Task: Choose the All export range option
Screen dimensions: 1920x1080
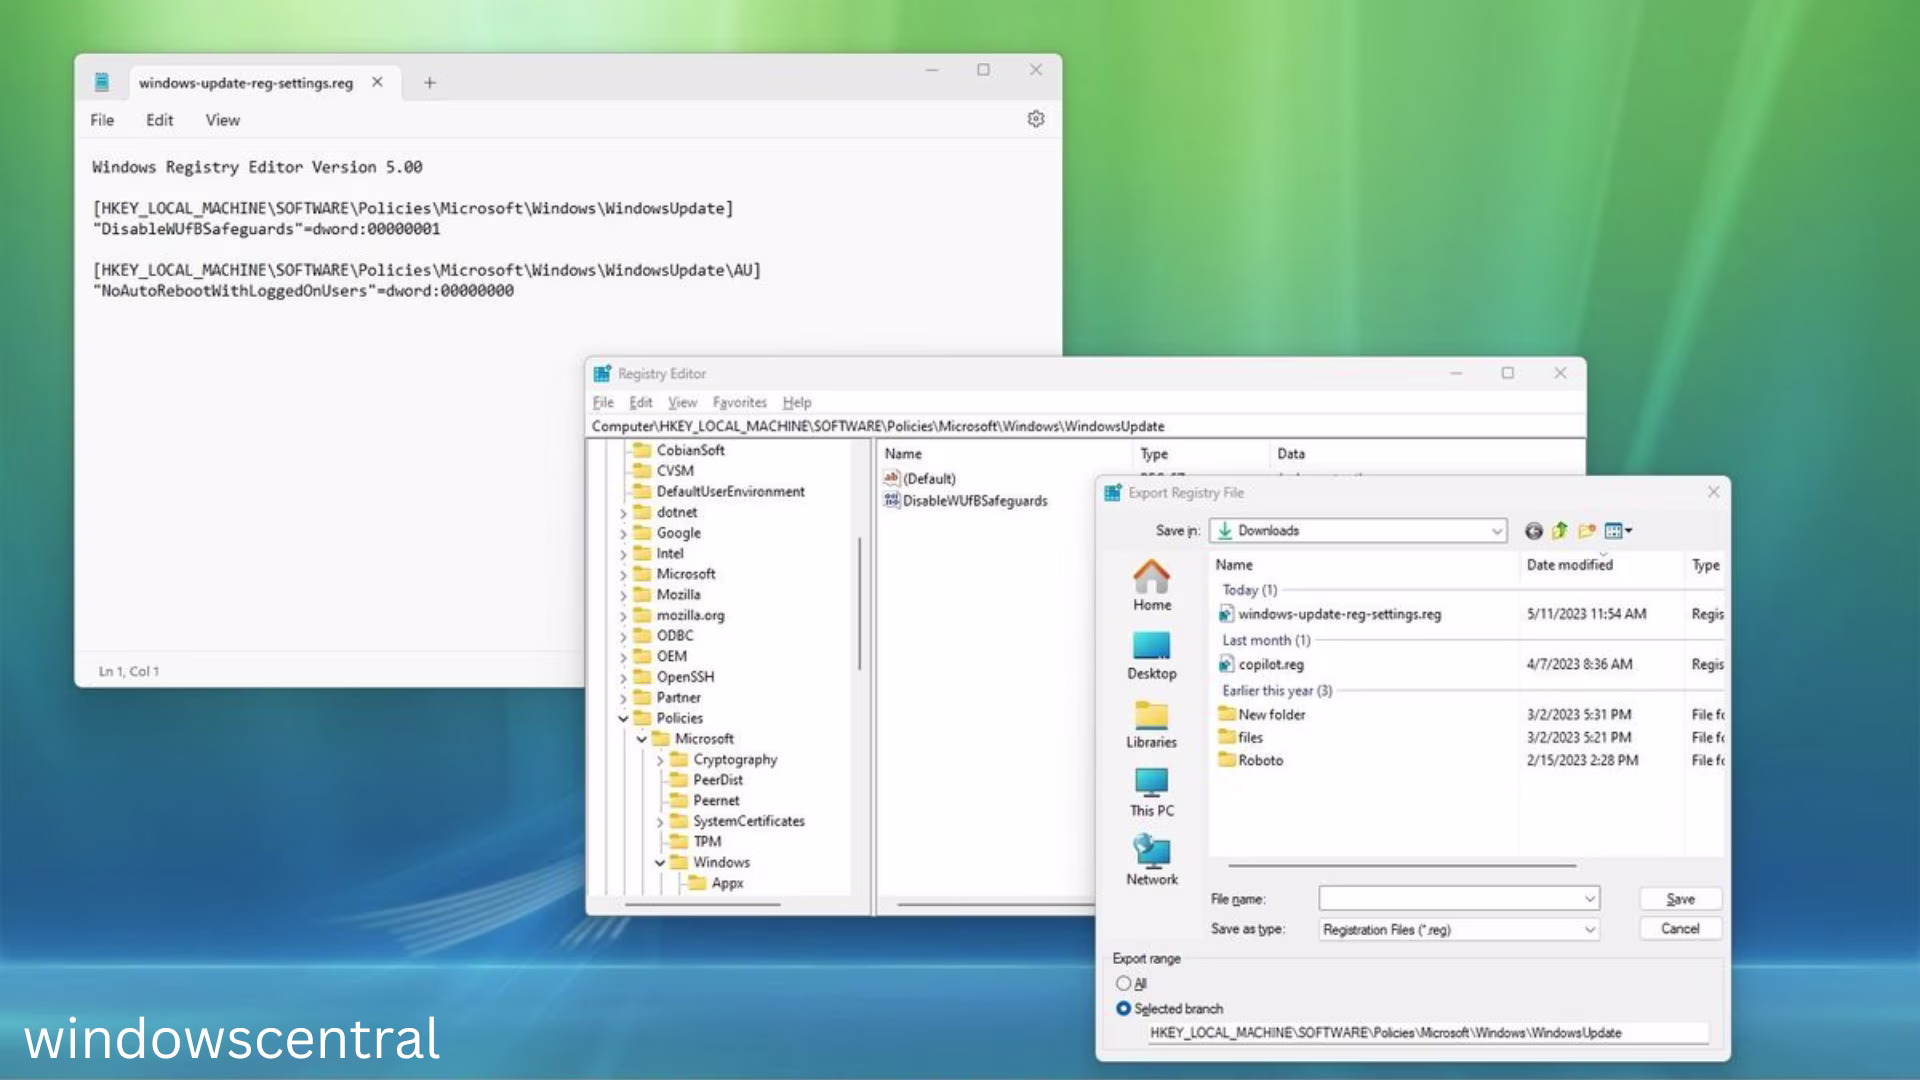Action: point(1124,983)
